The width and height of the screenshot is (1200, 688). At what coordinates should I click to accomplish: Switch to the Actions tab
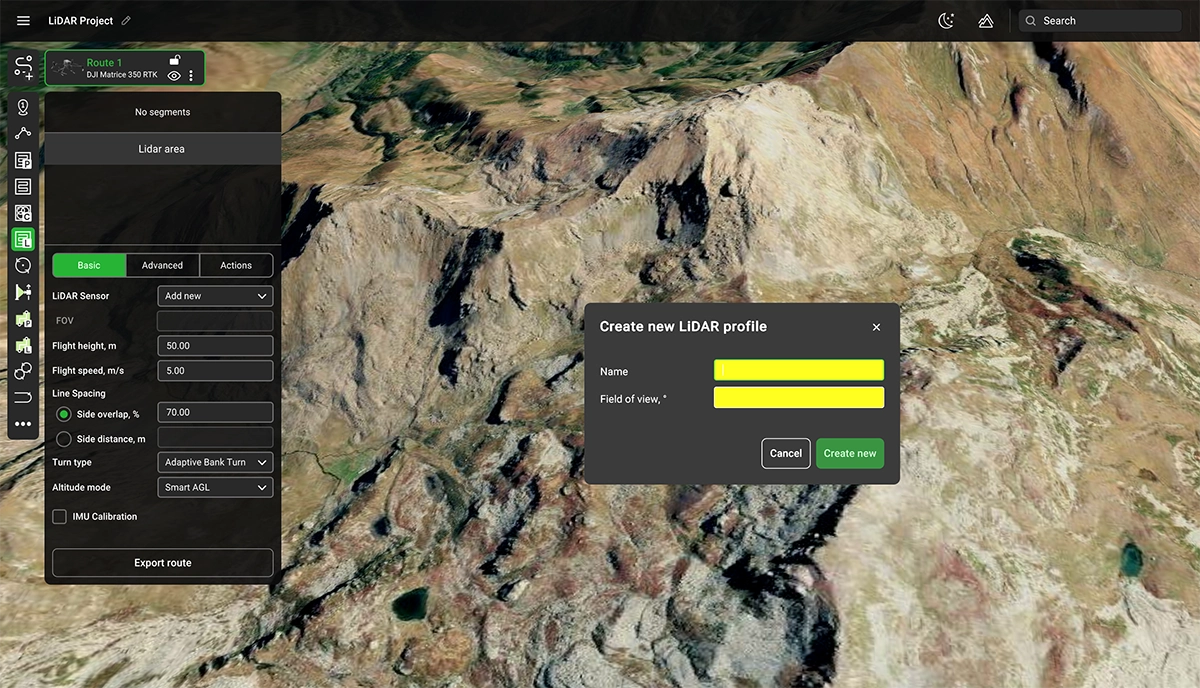[x=236, y=265]
